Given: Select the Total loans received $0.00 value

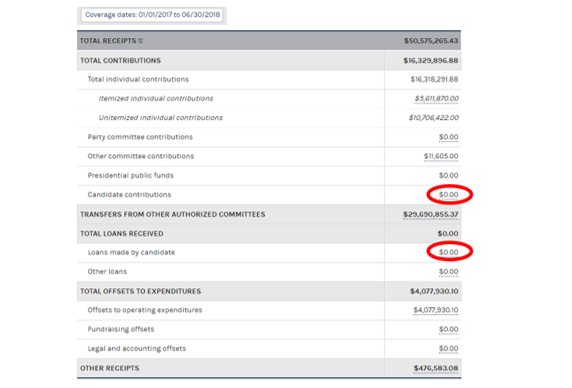Looking at the screenshot, I should point(448,234).
